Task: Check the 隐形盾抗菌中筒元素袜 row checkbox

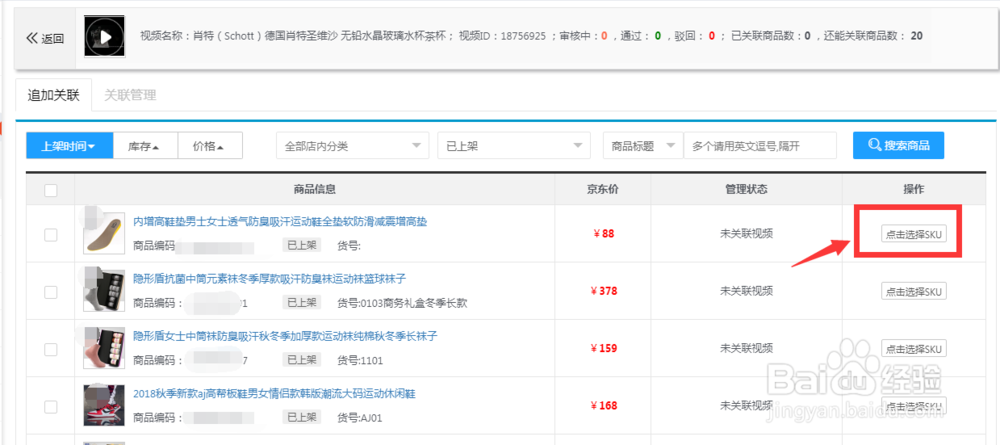Action: (50, 292)
